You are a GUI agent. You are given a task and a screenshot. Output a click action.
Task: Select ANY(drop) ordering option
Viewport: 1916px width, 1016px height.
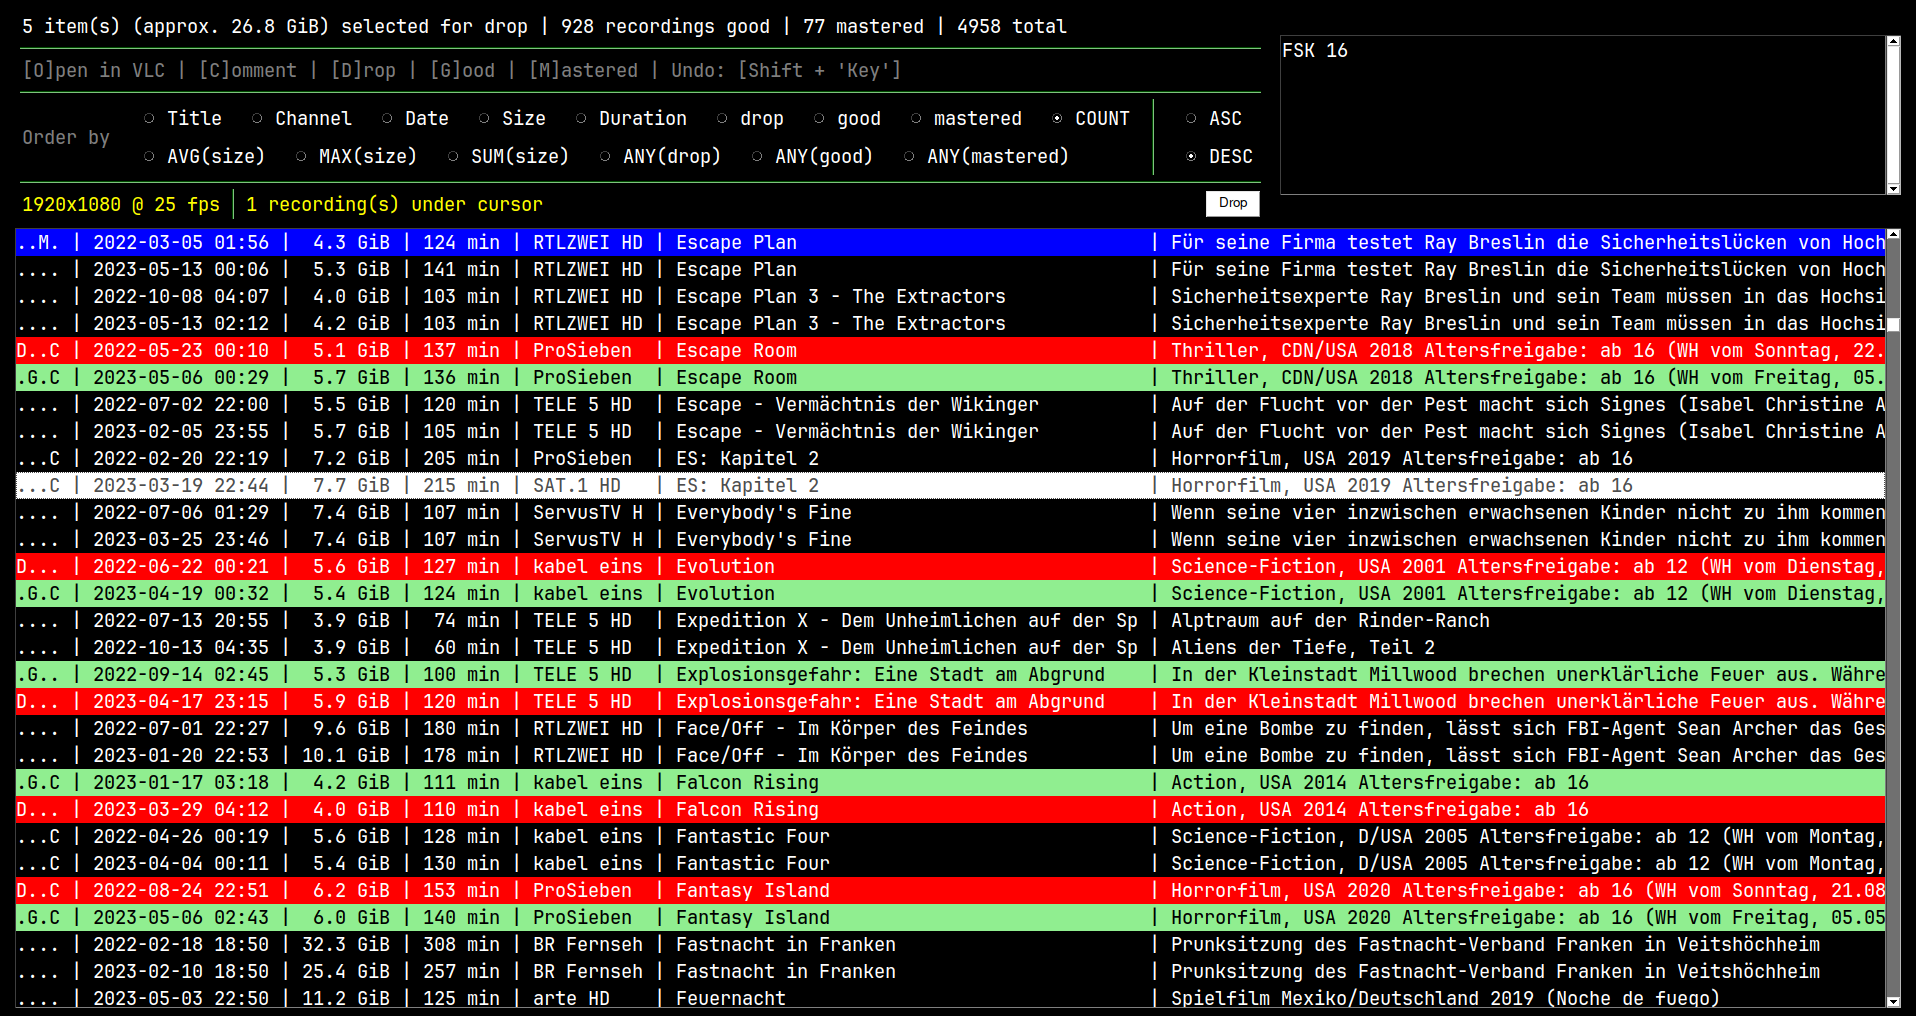[x=605, y=156]
